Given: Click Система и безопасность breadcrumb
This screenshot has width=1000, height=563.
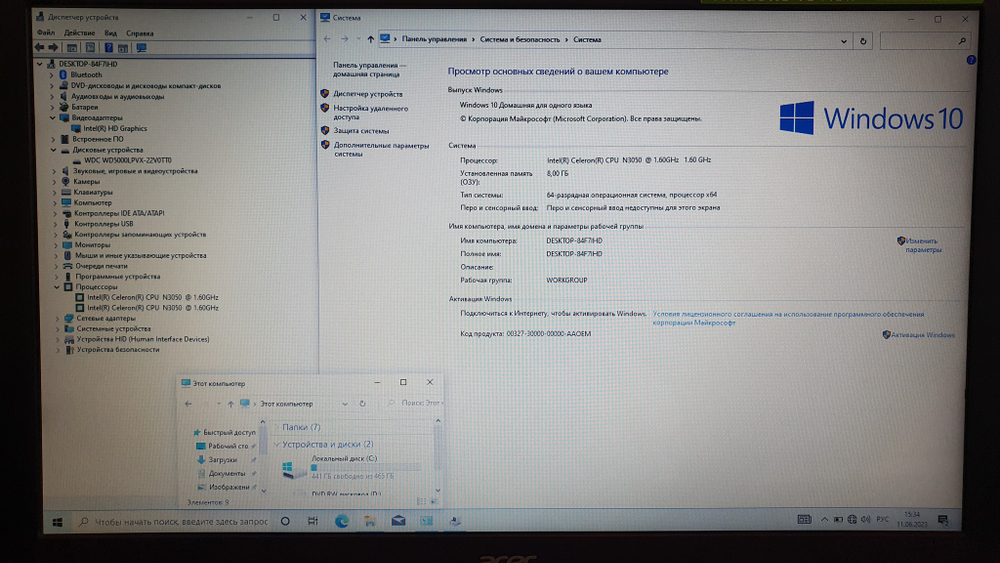Looking at the screenshot, I should (520, 40).
